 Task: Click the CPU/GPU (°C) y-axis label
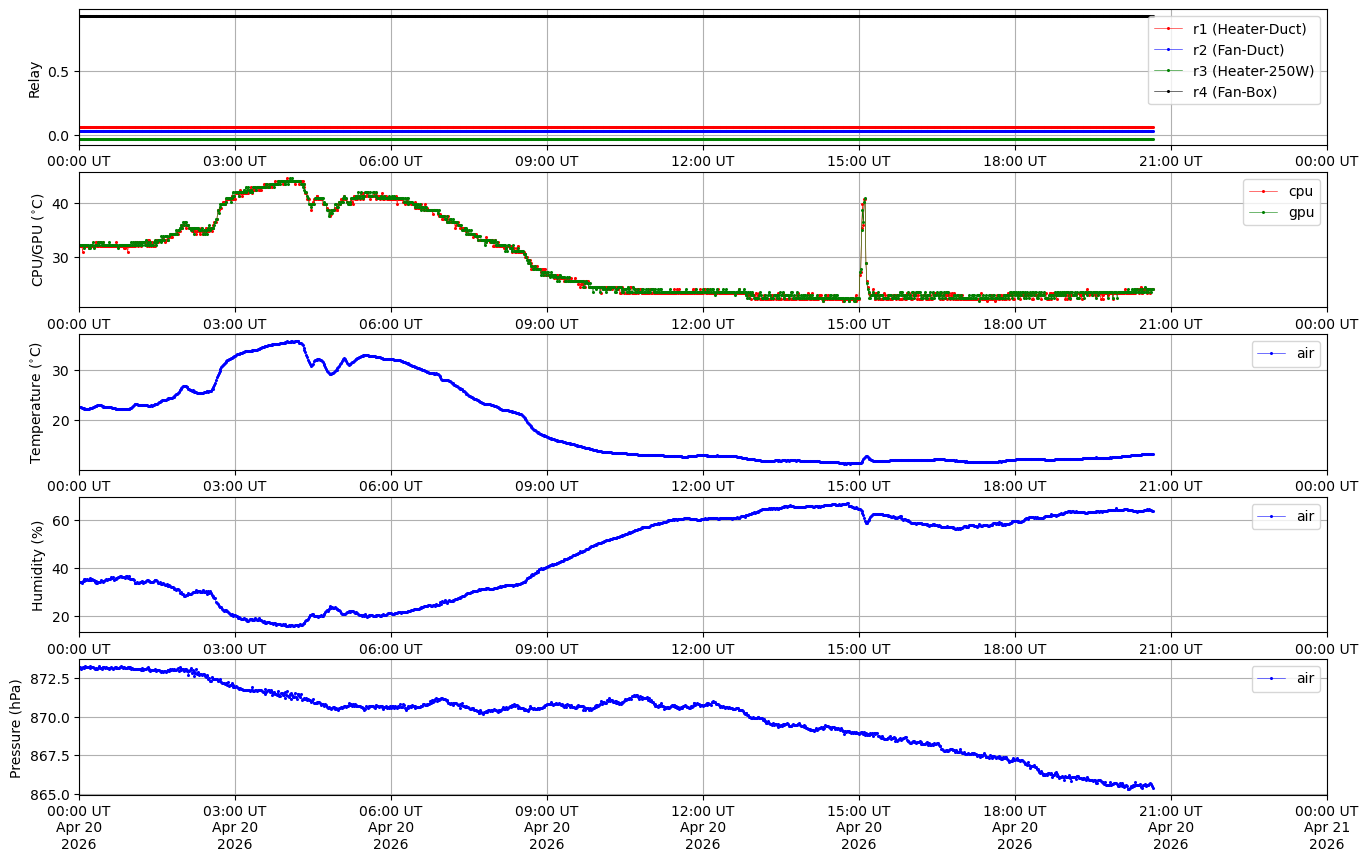[38, 240]
